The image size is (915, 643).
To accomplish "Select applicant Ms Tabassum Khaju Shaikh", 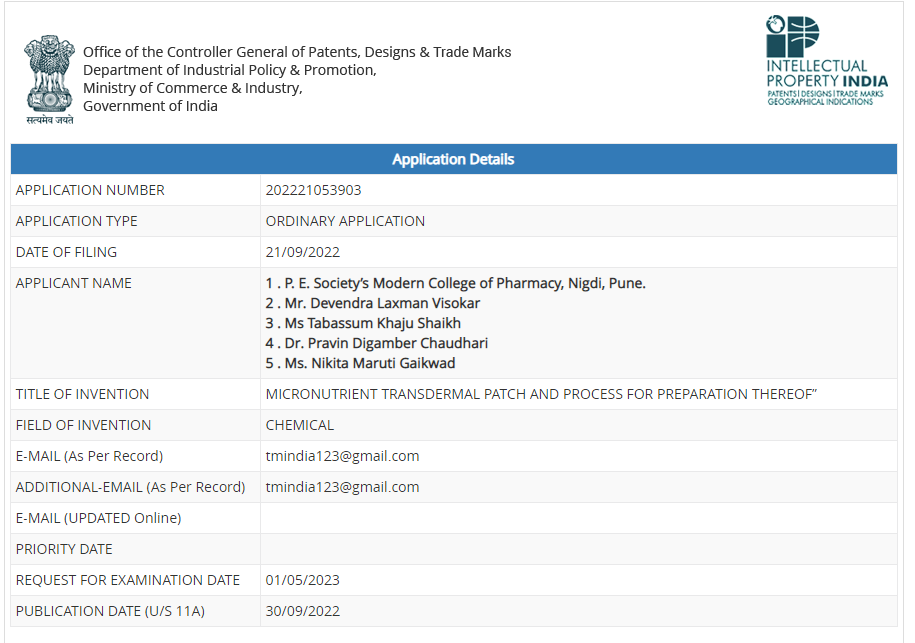I will (x=363, y=323).
